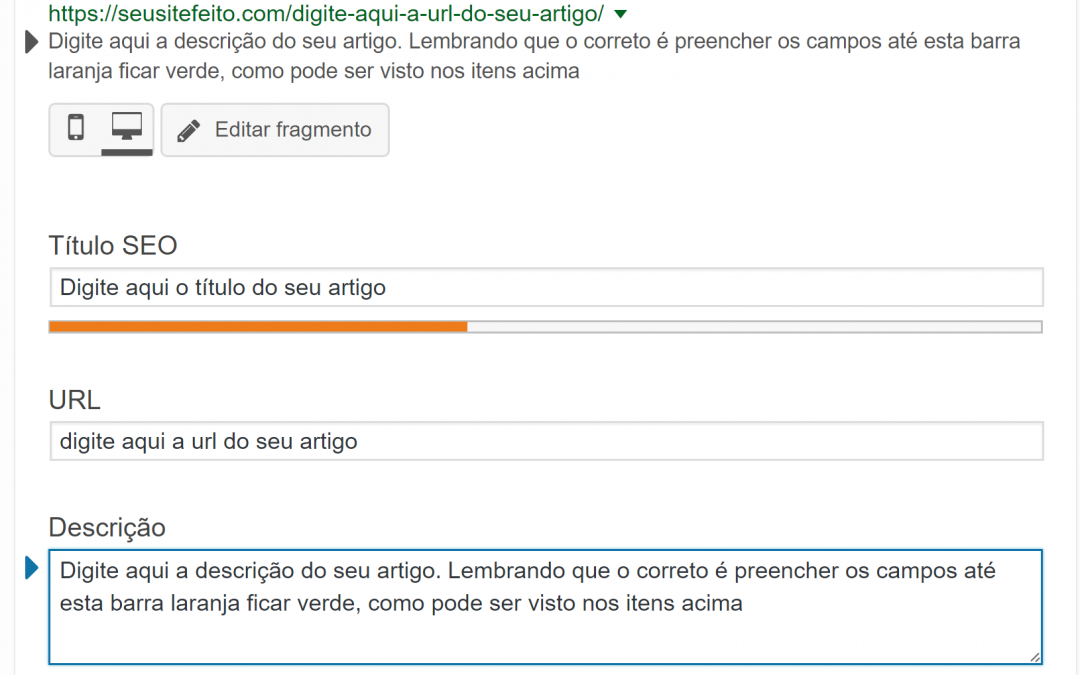Place the cursor after 'itens acima' in the Descrição box
1080x675 pixels.
[x=744, y=603]
